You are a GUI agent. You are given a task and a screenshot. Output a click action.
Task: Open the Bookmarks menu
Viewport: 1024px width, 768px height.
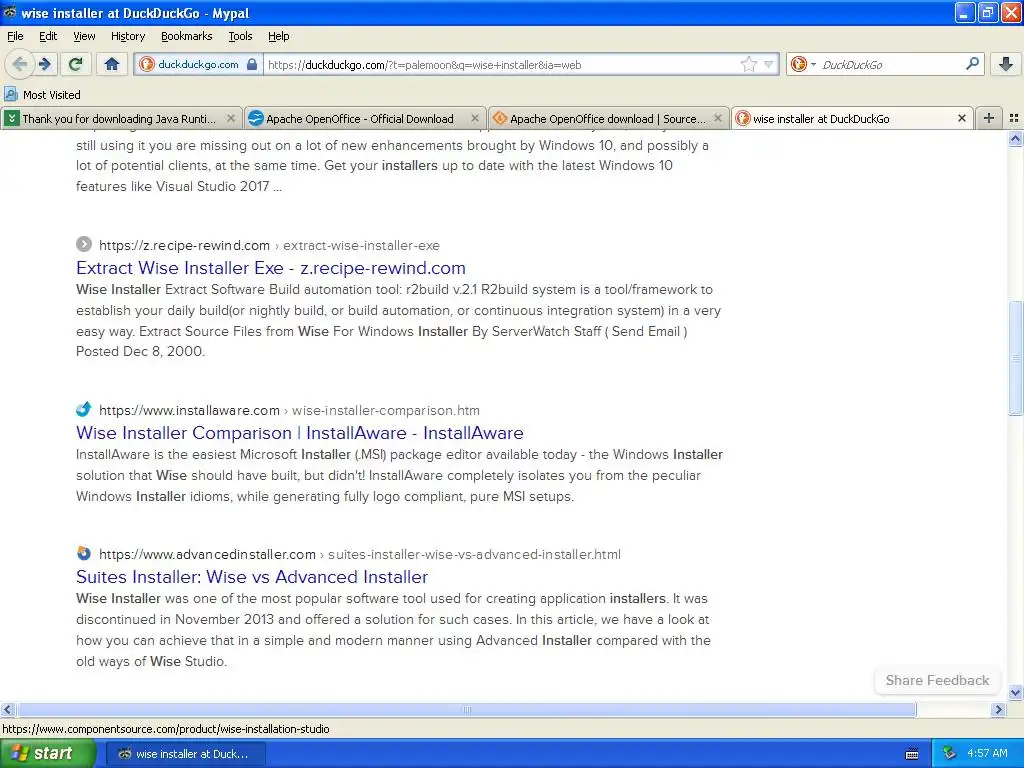[186, 36]
